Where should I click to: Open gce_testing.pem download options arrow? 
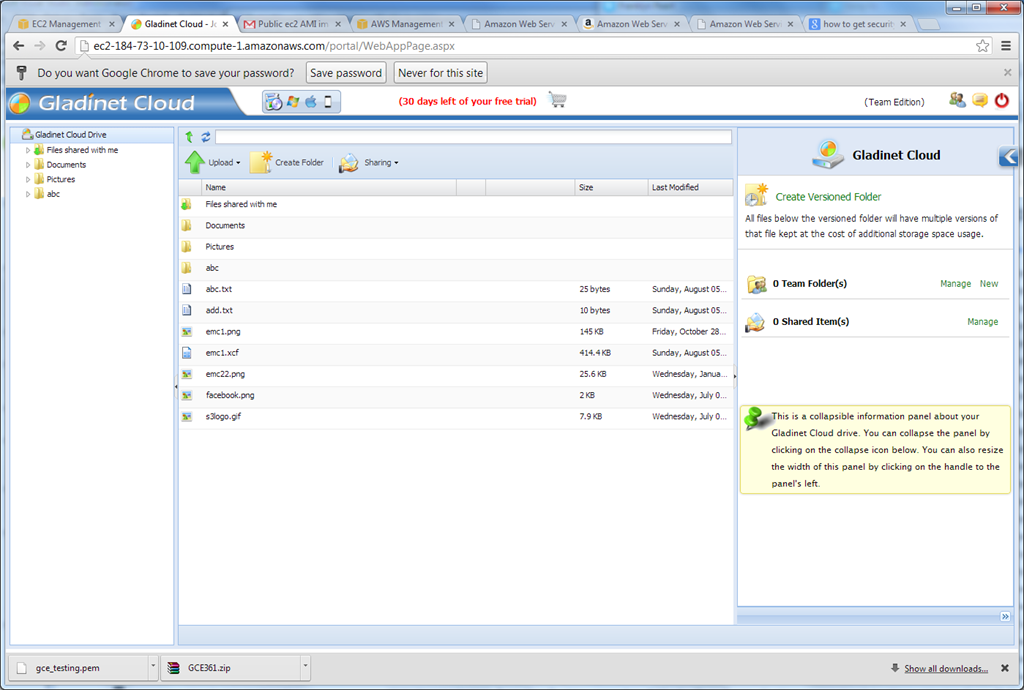pos(153,666)
